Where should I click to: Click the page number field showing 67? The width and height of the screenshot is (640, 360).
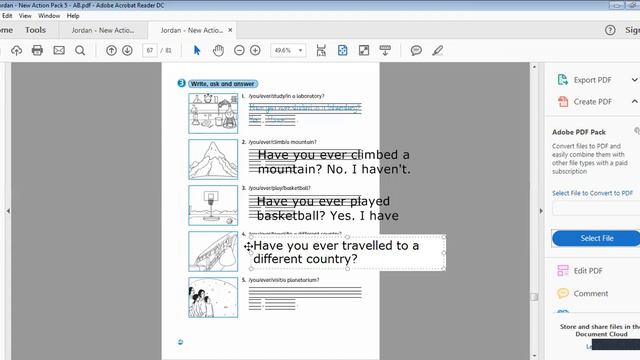(150, 50)
